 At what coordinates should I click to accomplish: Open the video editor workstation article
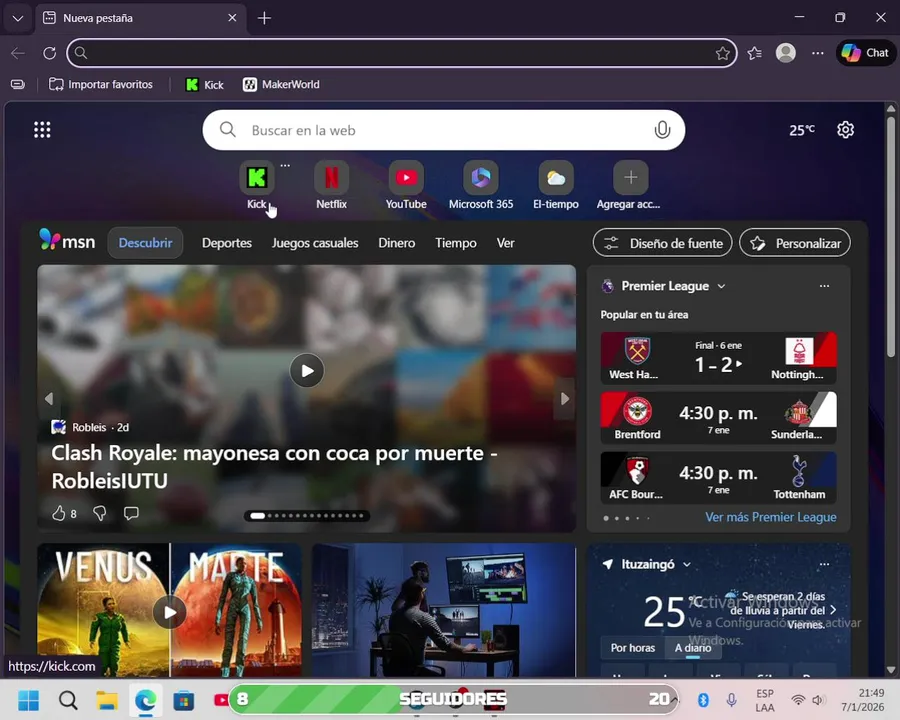pos(443,610)
